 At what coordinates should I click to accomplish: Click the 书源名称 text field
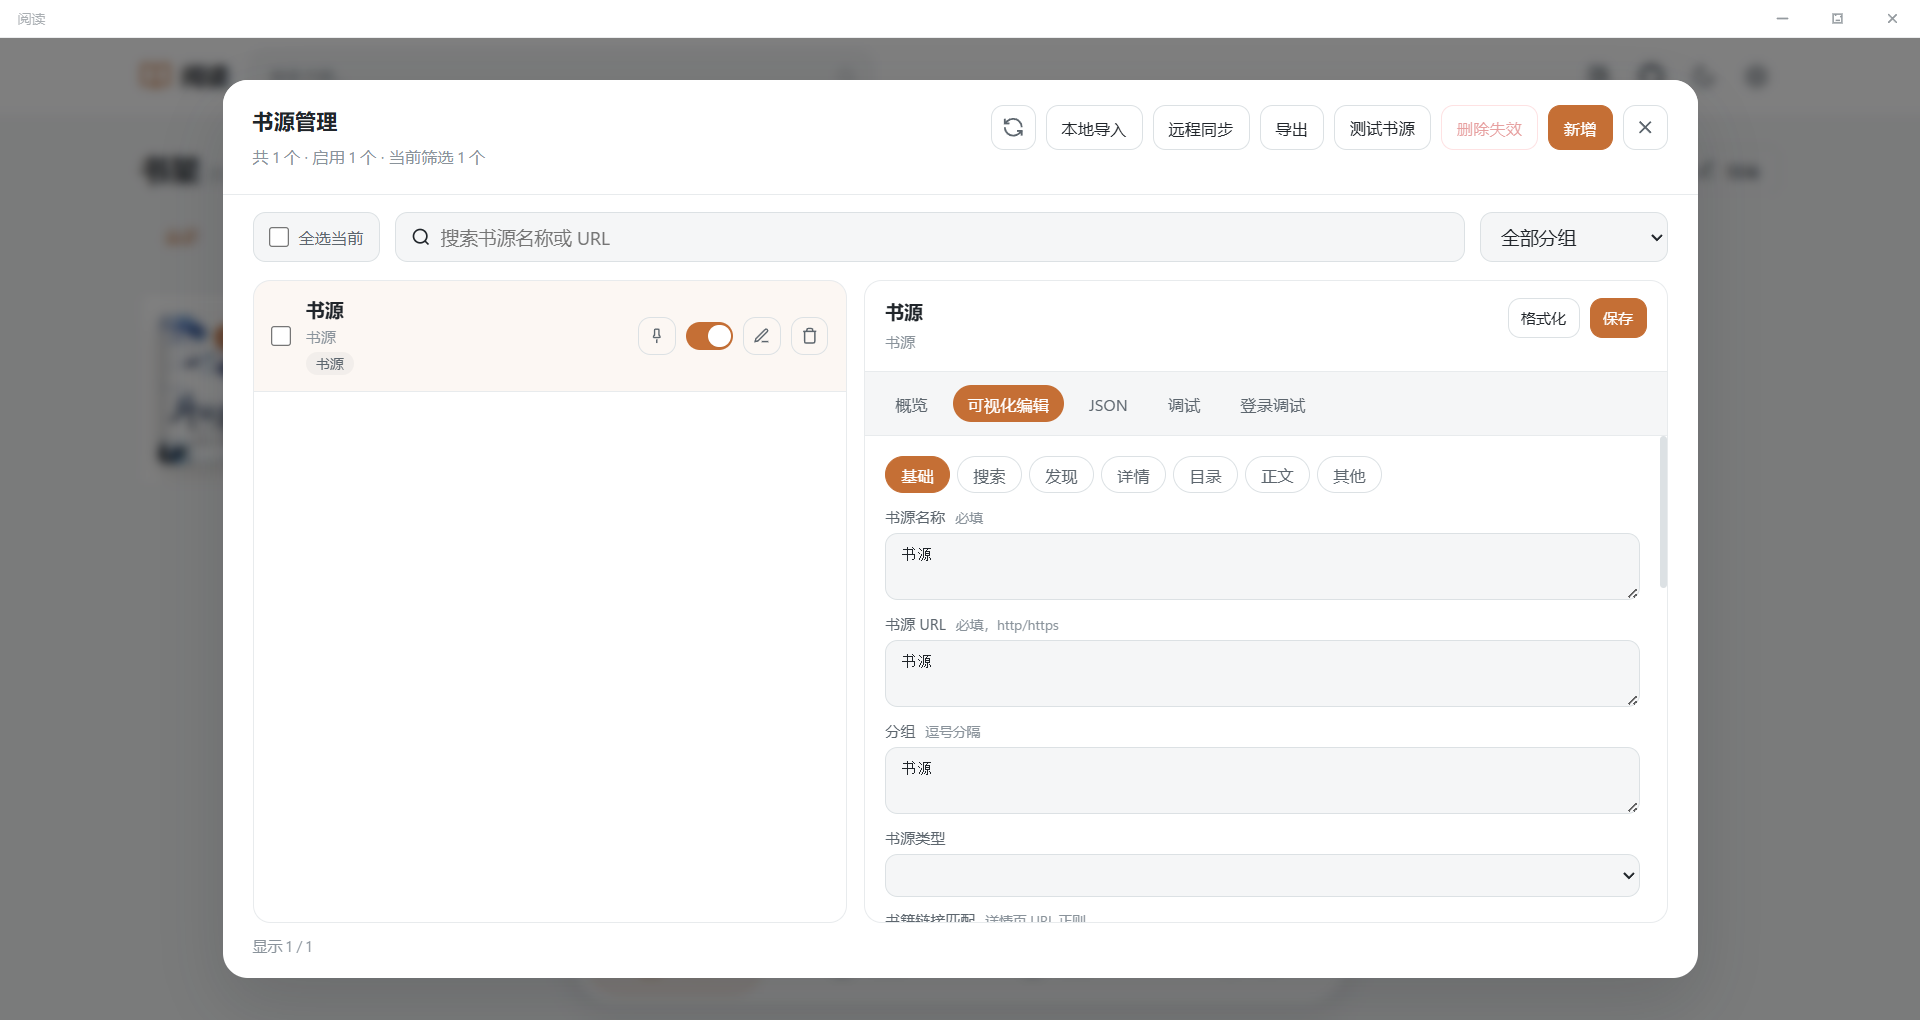tap(1262, 566)
